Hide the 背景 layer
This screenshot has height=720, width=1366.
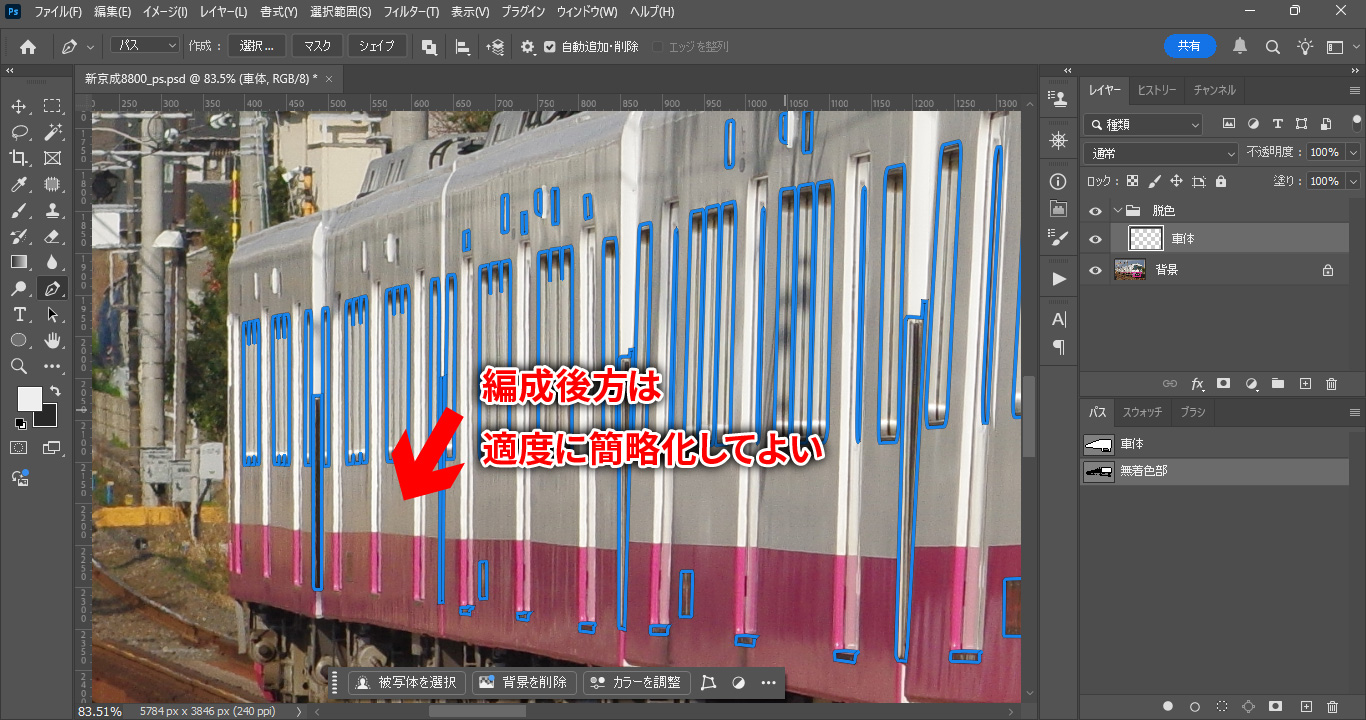click(1095, 270)
